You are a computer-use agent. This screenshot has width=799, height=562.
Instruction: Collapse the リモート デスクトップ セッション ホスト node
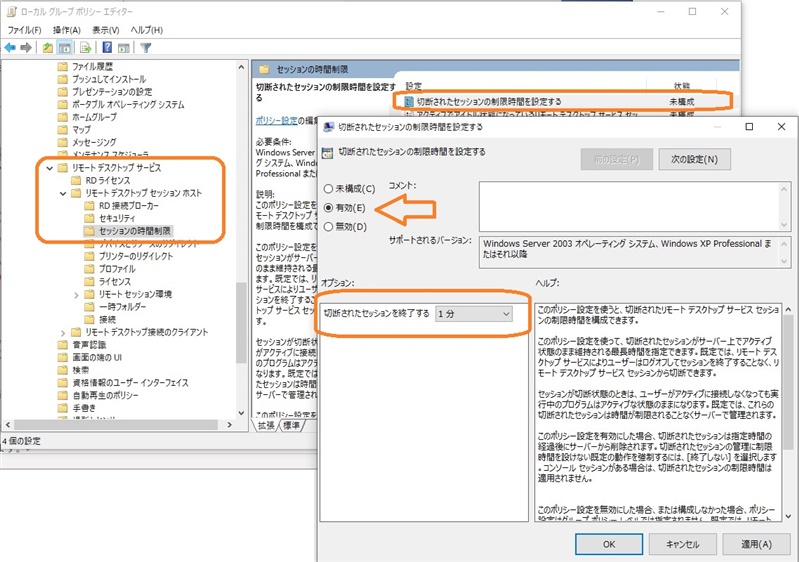click(63, 193)
